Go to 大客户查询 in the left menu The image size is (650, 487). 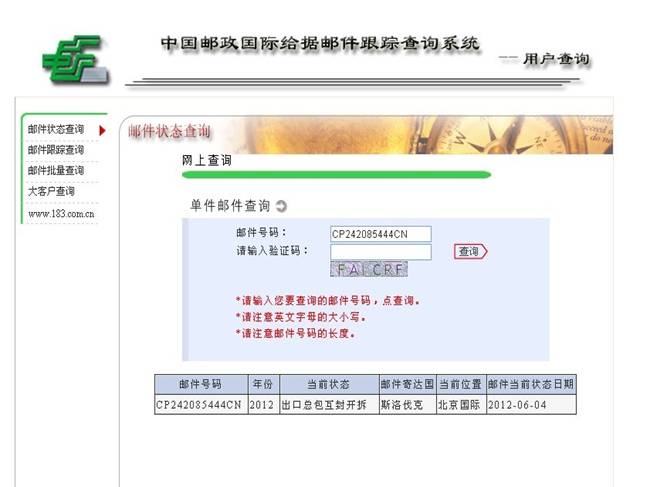[x=51, y=191]
